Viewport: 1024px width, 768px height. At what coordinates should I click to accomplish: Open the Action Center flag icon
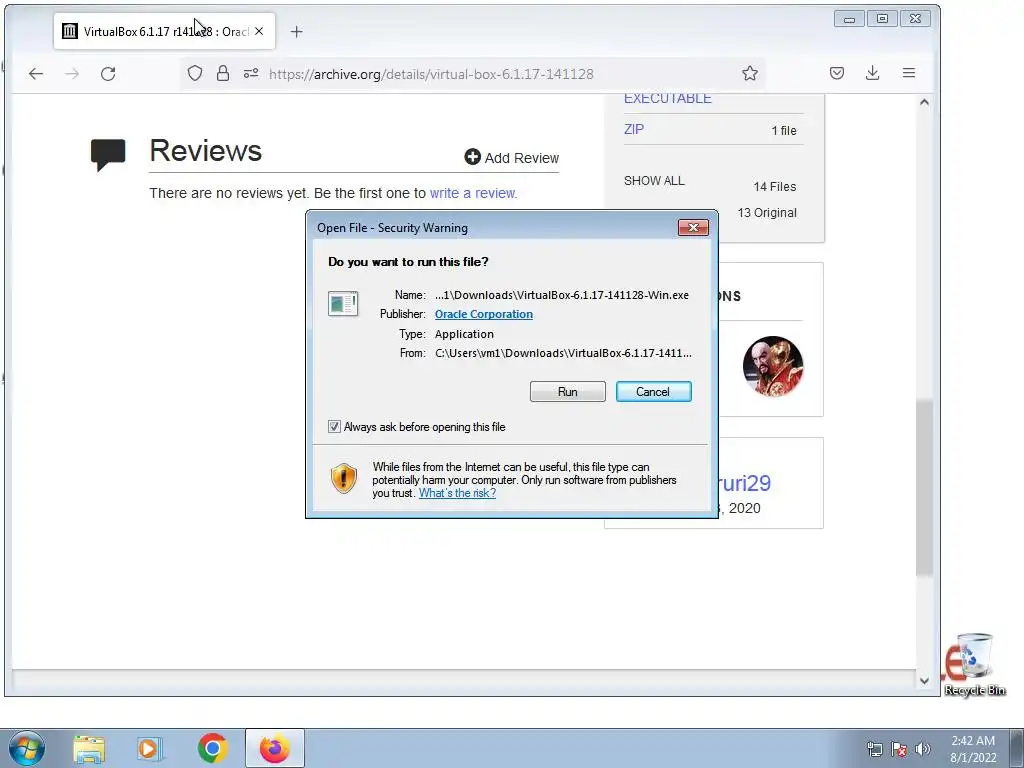pyautogui.click(x=899, y=749)
